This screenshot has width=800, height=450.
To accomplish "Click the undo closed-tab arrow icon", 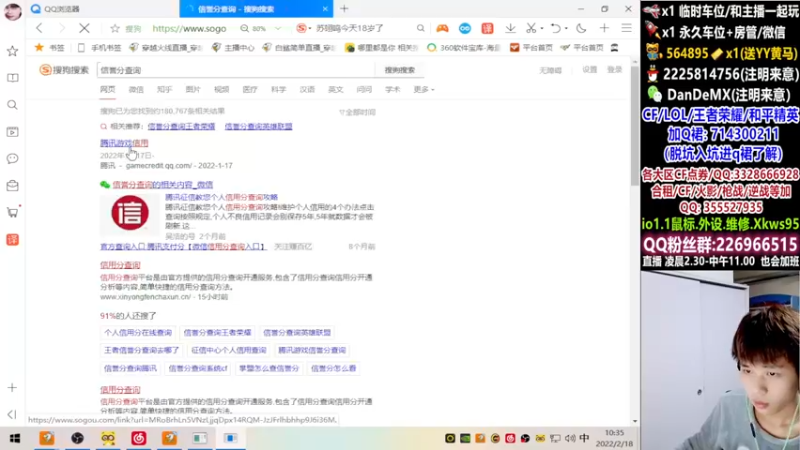I will [556, 29].
